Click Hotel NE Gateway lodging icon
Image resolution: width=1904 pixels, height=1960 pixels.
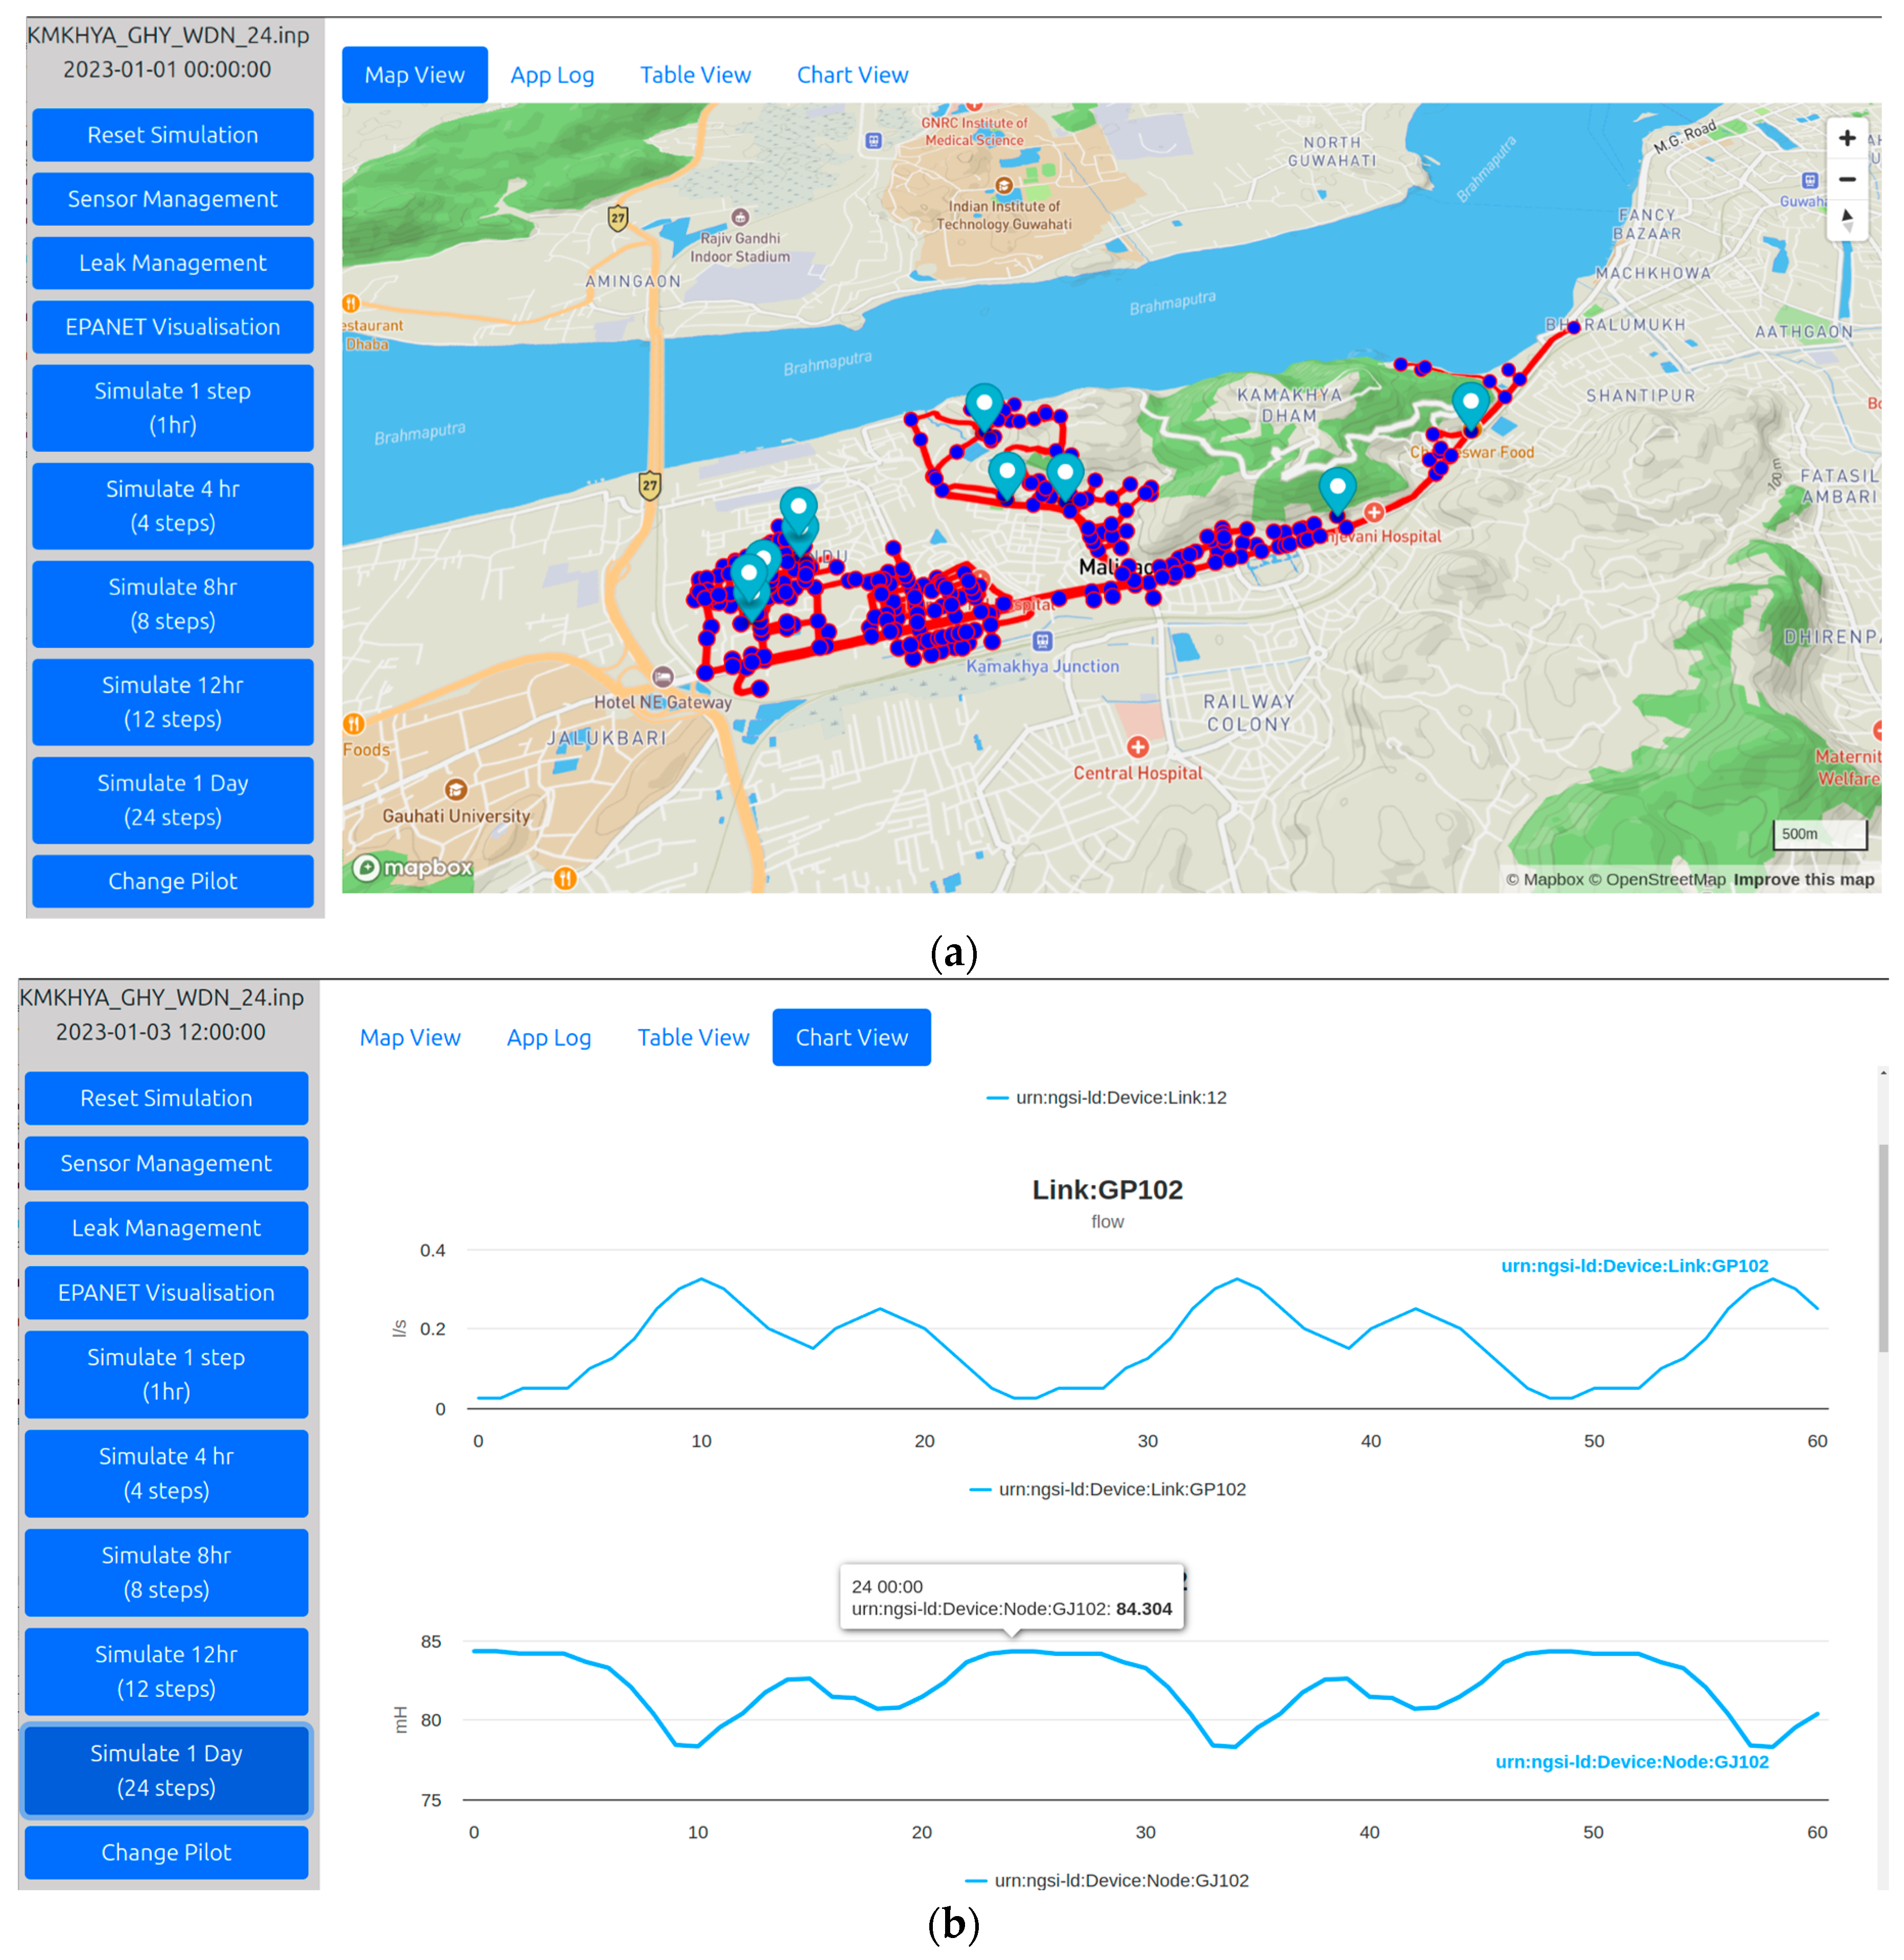tap(663, 677)
